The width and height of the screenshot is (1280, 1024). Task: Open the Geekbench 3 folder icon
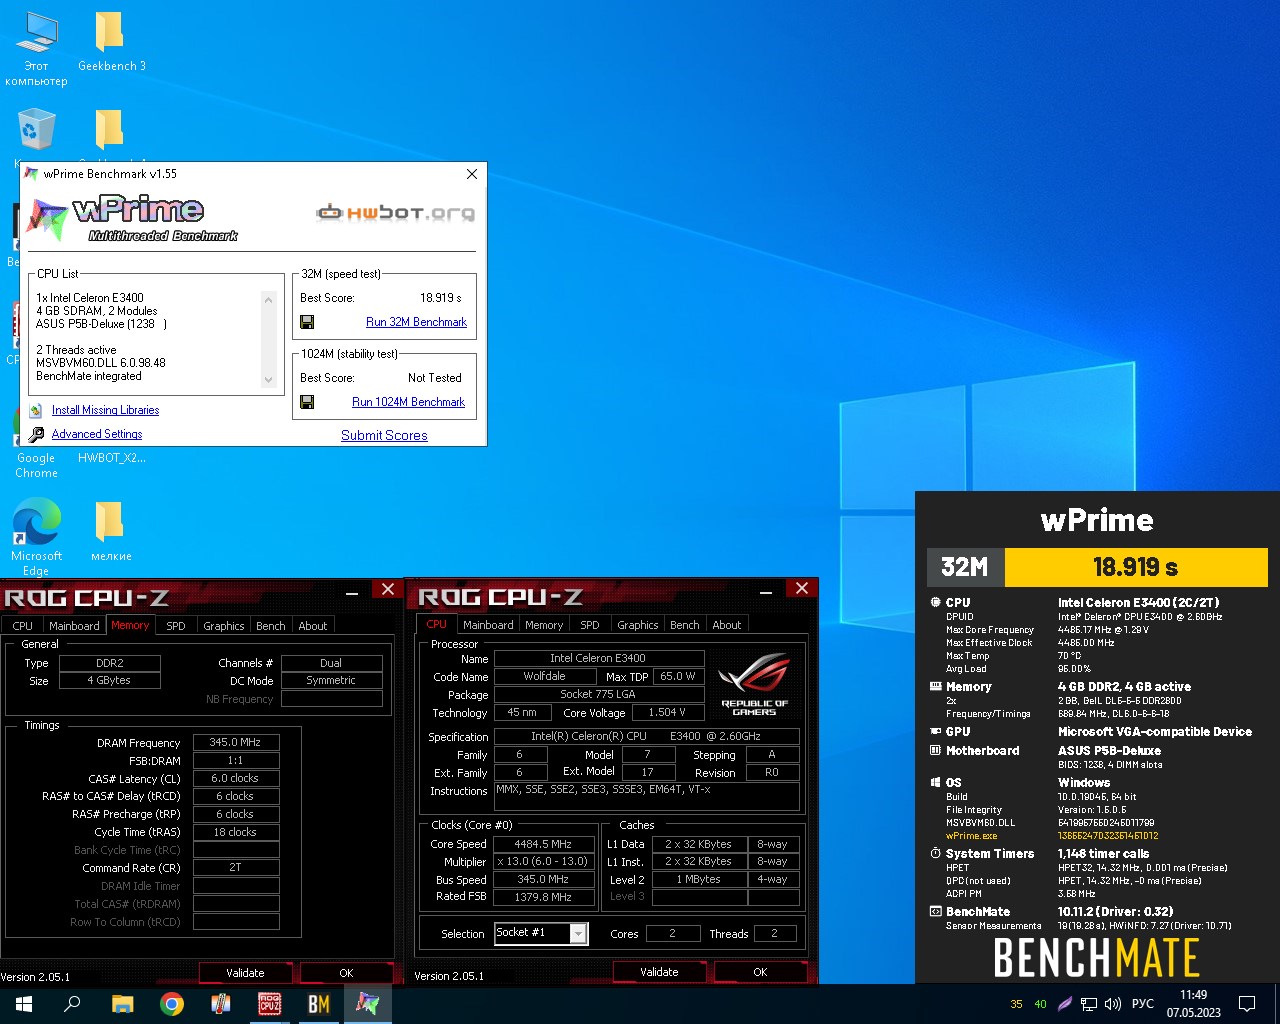click(x=111, y=42)
